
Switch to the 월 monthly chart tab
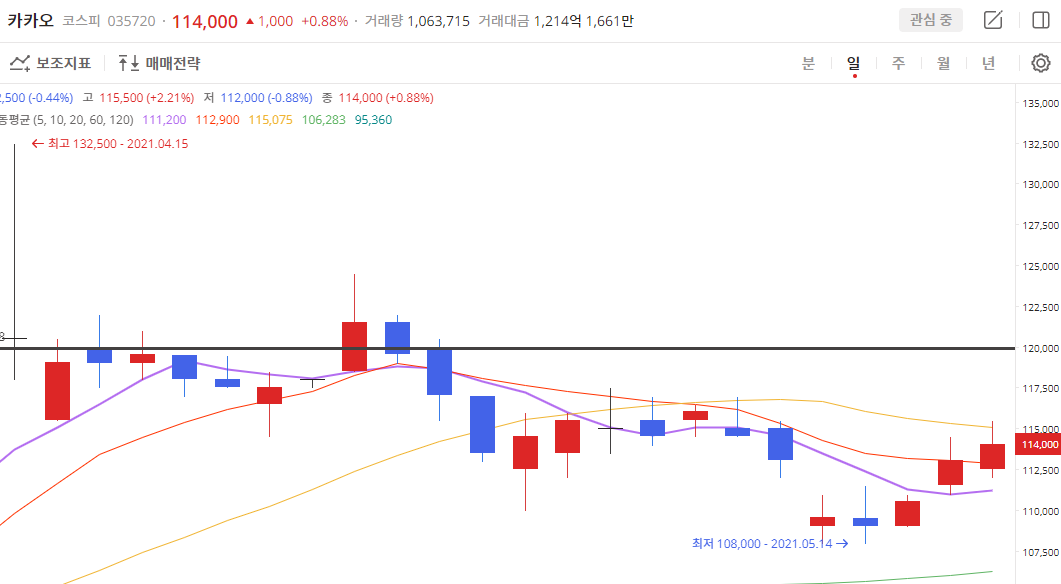tap(943, 64)
